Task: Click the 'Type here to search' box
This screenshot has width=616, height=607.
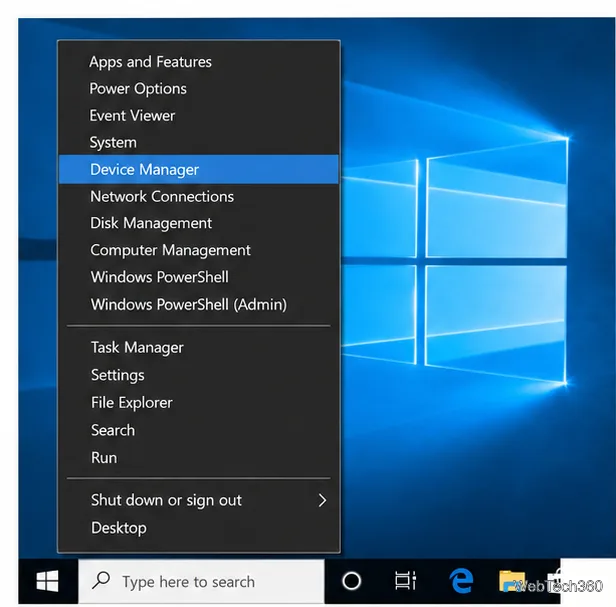Action: point(202,581)
